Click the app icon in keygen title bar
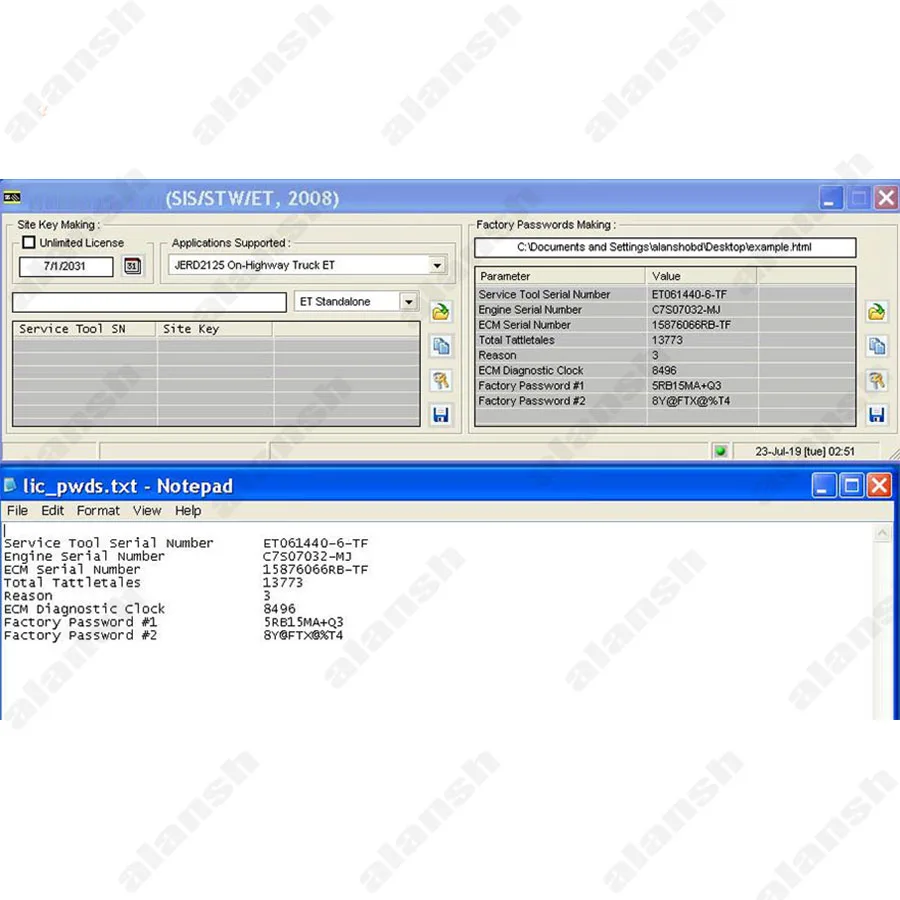 (11, 198)
